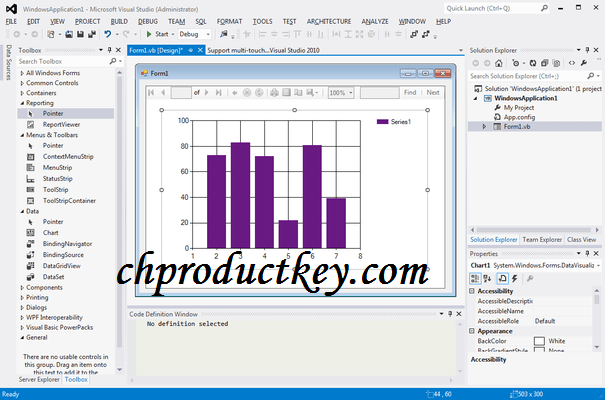Image resolution: width=605 pixels, height=400 pixels.
Task: Click the View Code icon in Solution Explorer
Action: (572, 63)
